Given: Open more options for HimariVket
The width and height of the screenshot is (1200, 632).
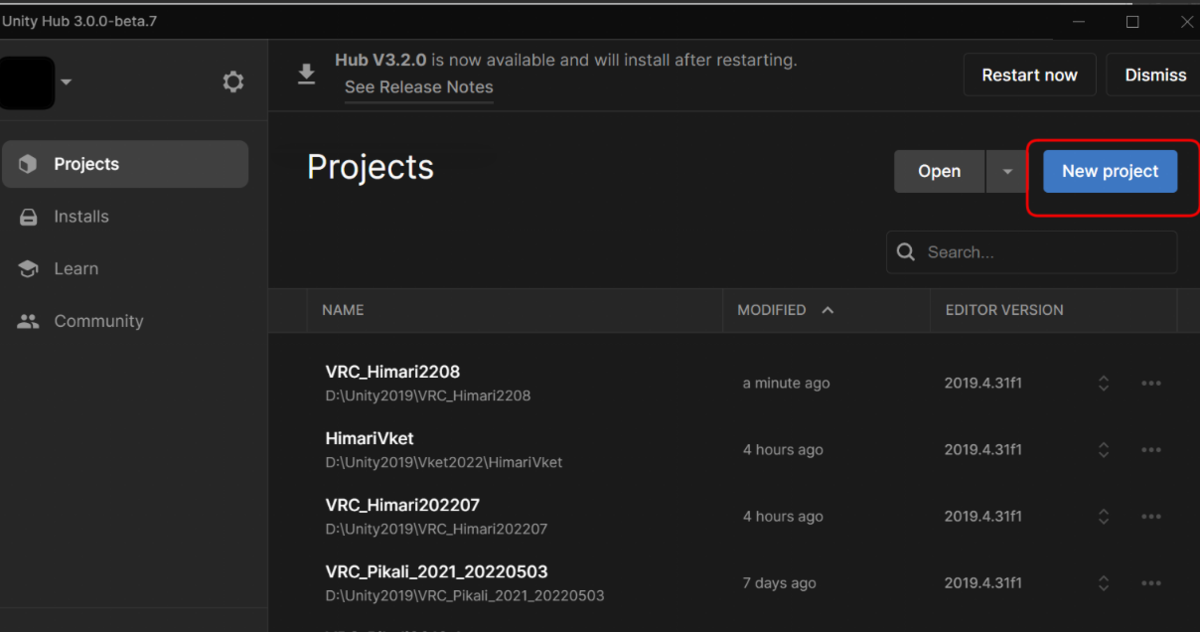Looking at the screenshot, I should pyautogui.click(x=1151, y=450).
